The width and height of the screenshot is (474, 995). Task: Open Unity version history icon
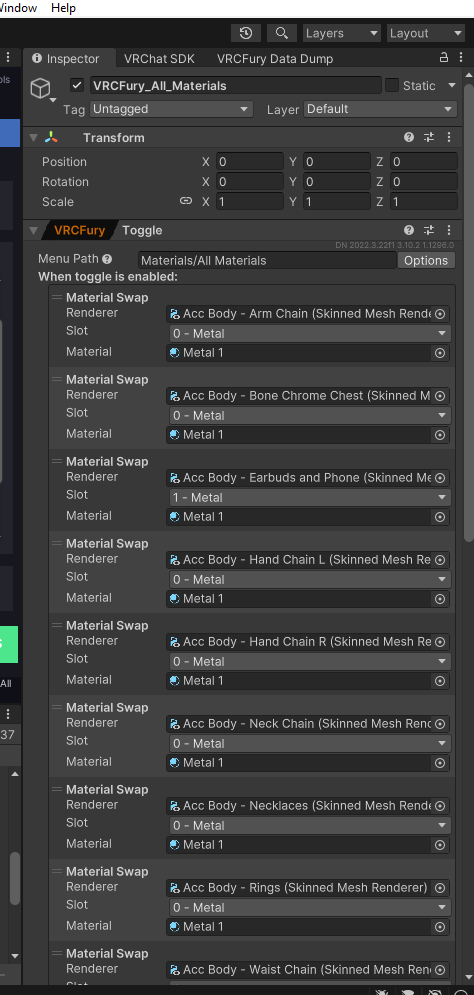coord(246,33)
